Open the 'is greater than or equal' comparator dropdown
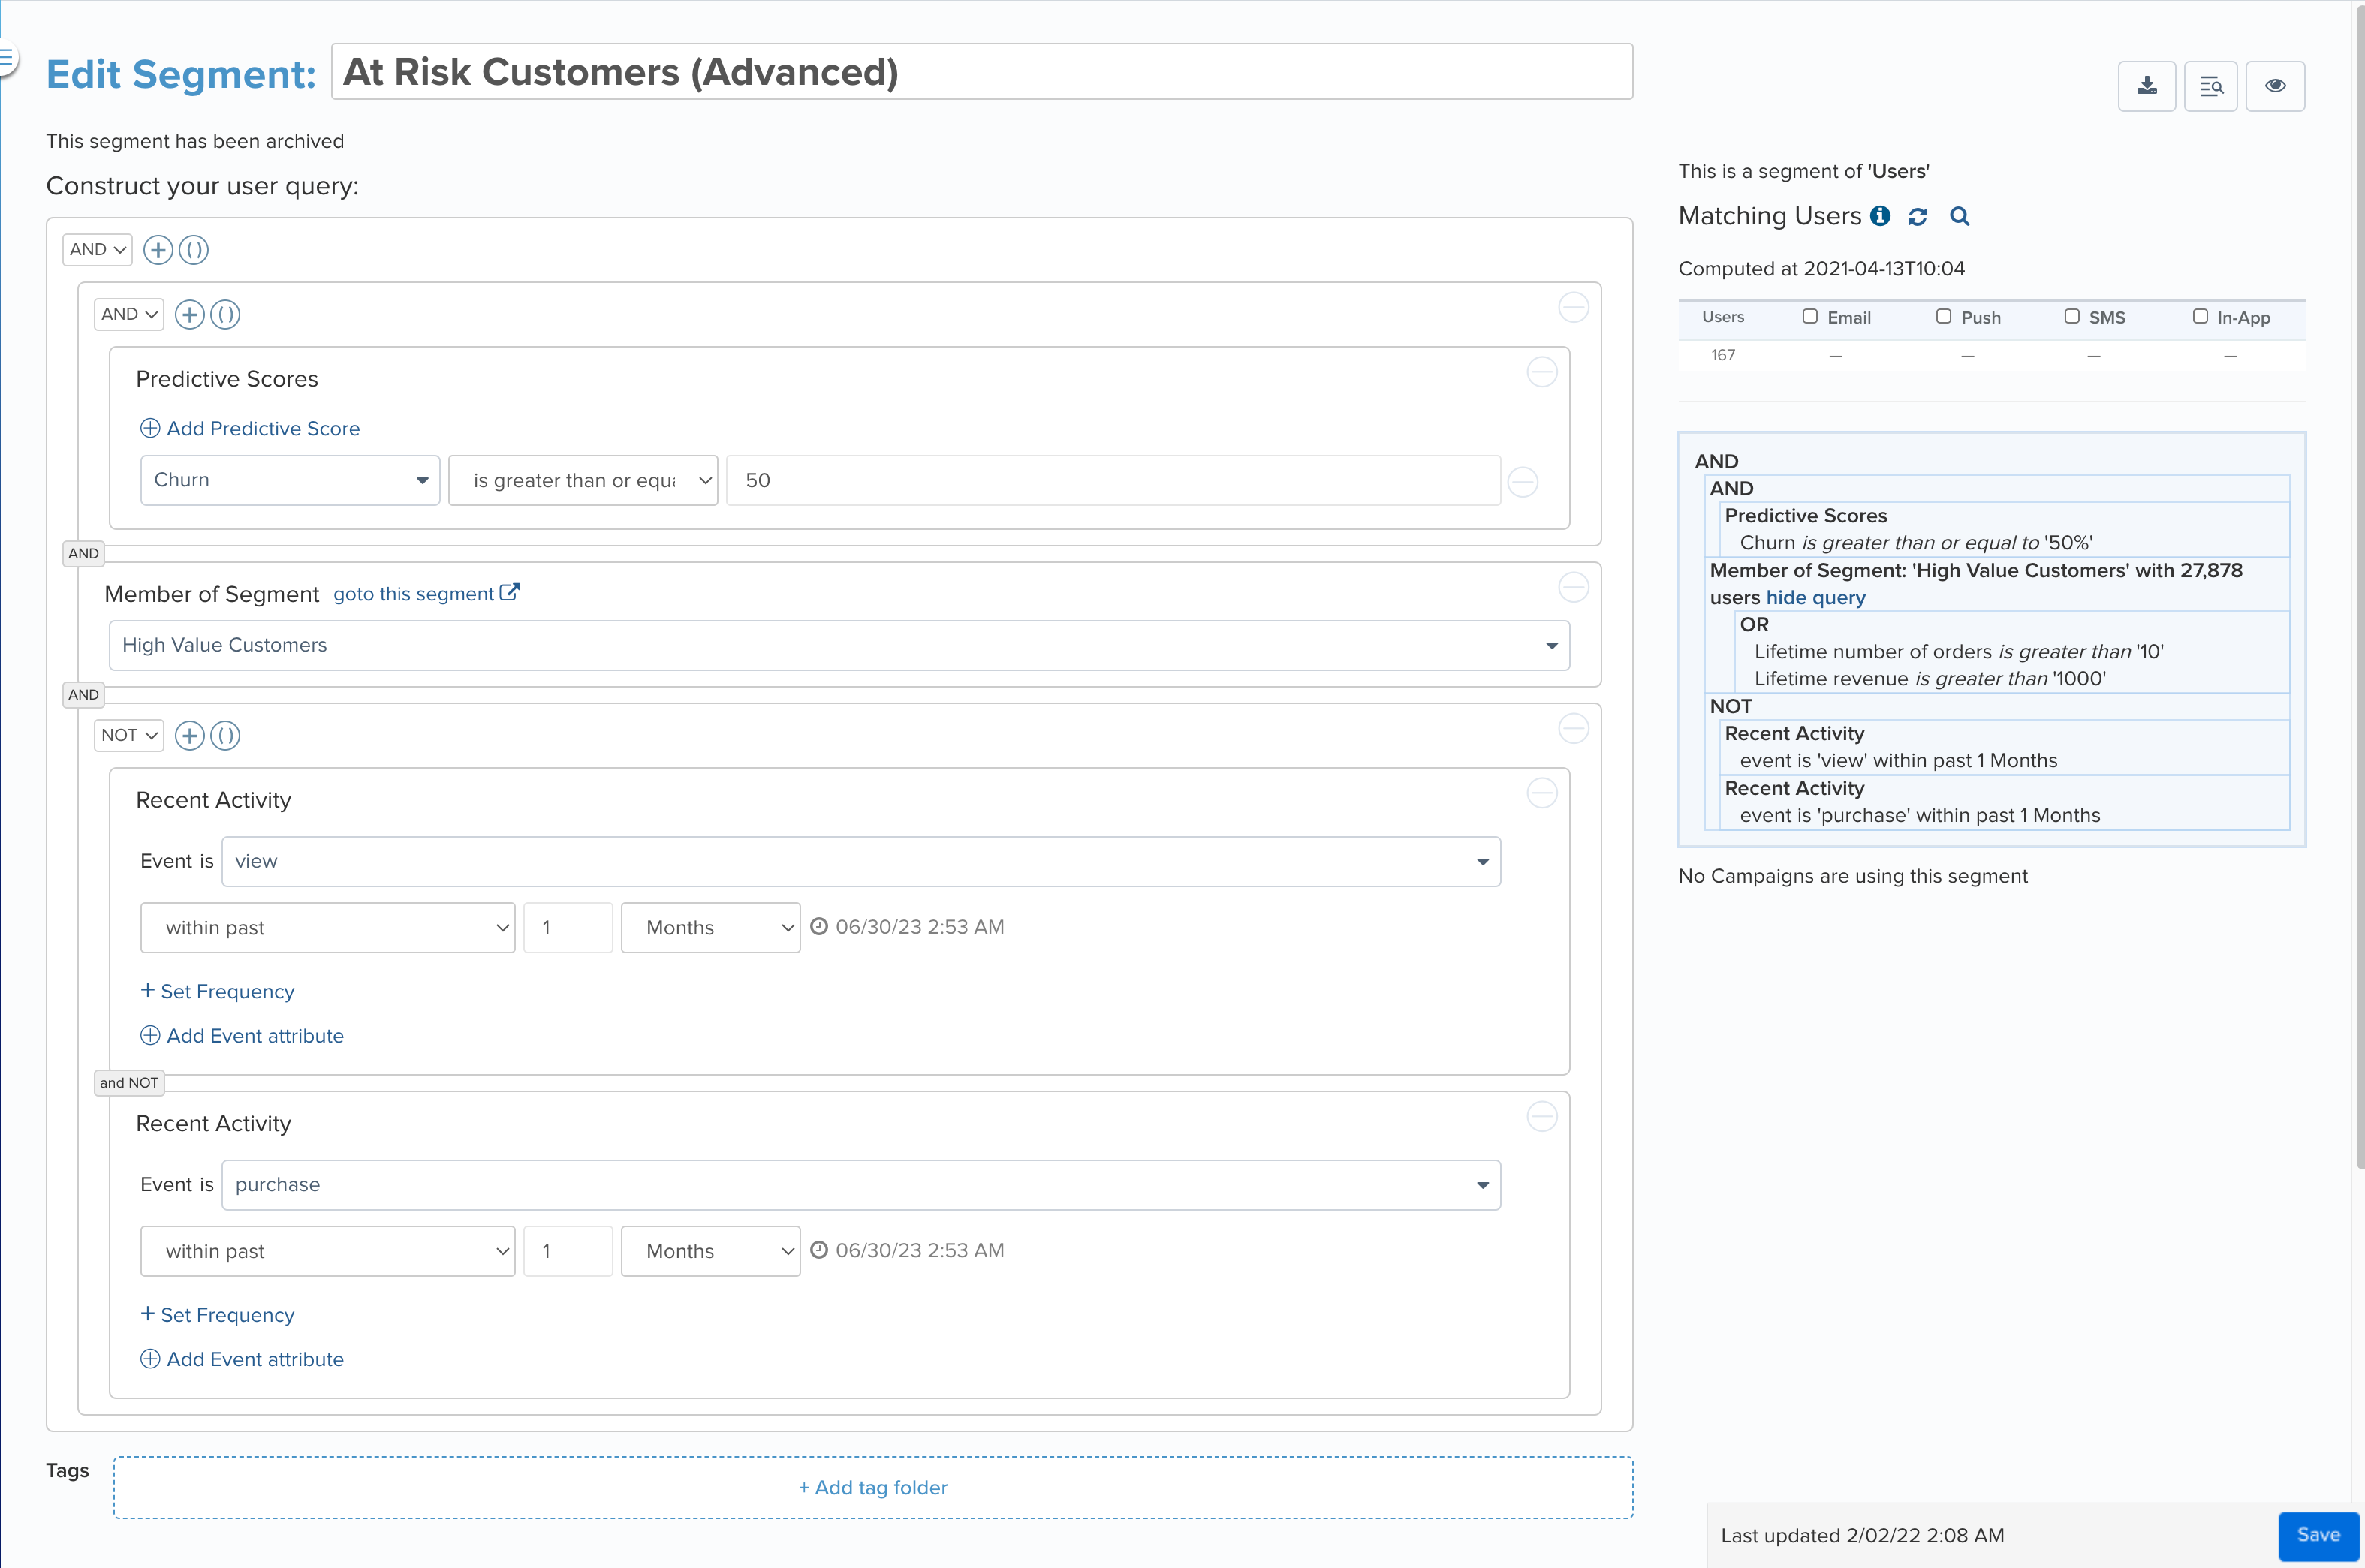2365x1568 pixels. pos(583,480)
